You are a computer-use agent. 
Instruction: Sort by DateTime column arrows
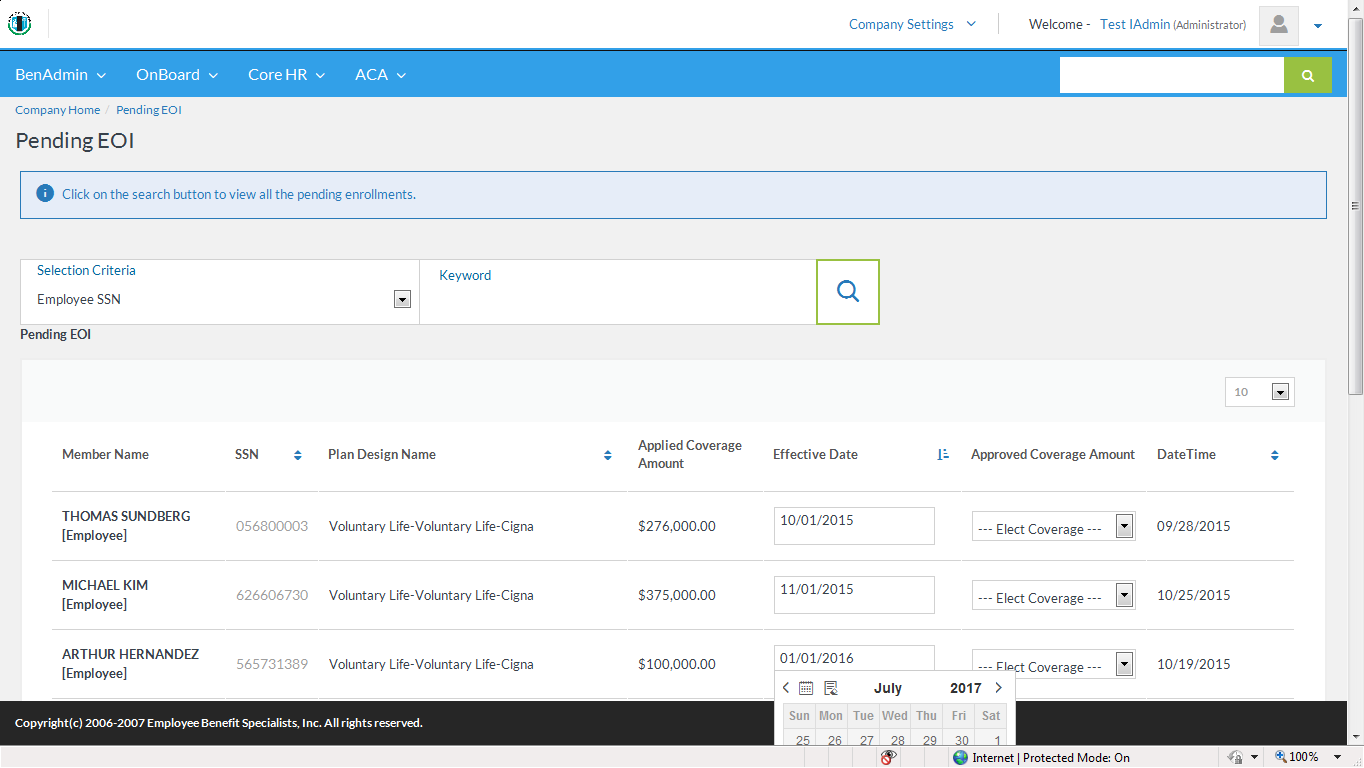pos(1275,455)
